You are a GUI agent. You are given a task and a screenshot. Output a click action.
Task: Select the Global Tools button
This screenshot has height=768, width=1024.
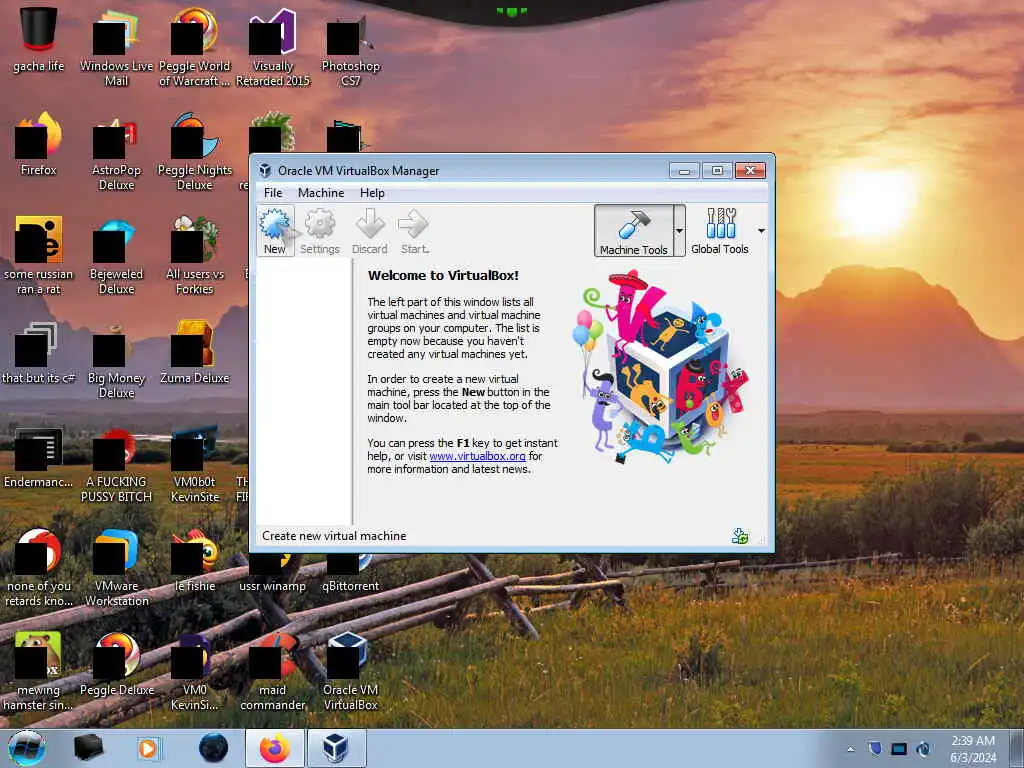click(720, 231)
